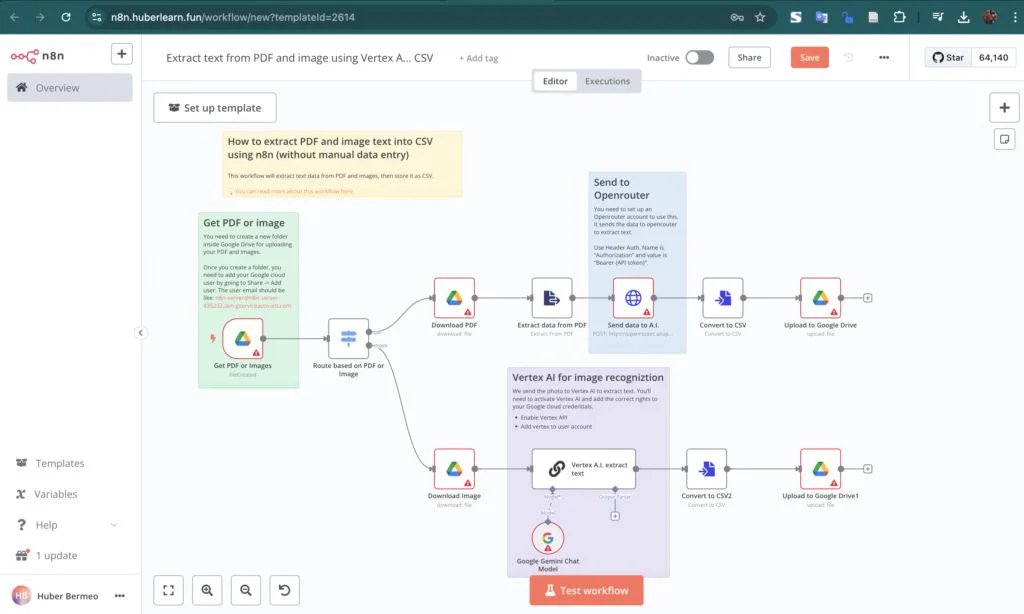Viewport: 1024px width, 614px height.
Task: Open the Convert to CSV node
Action: coord(722,298)
